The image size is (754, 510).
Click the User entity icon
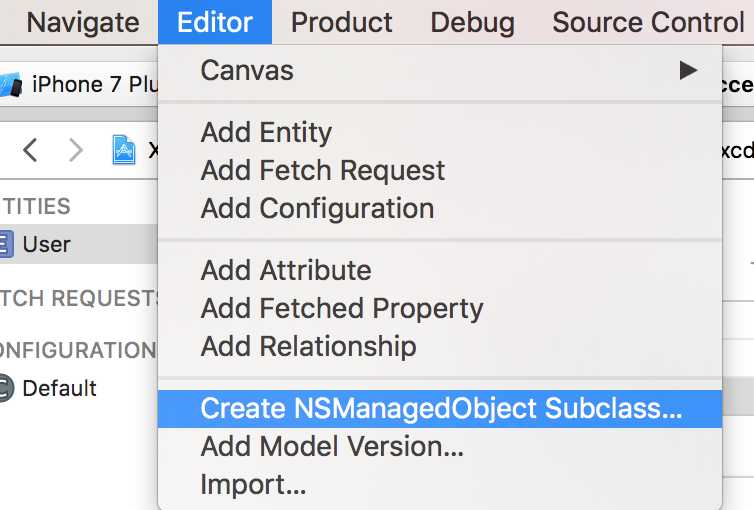pyautogui.click(x=6, y=244)
